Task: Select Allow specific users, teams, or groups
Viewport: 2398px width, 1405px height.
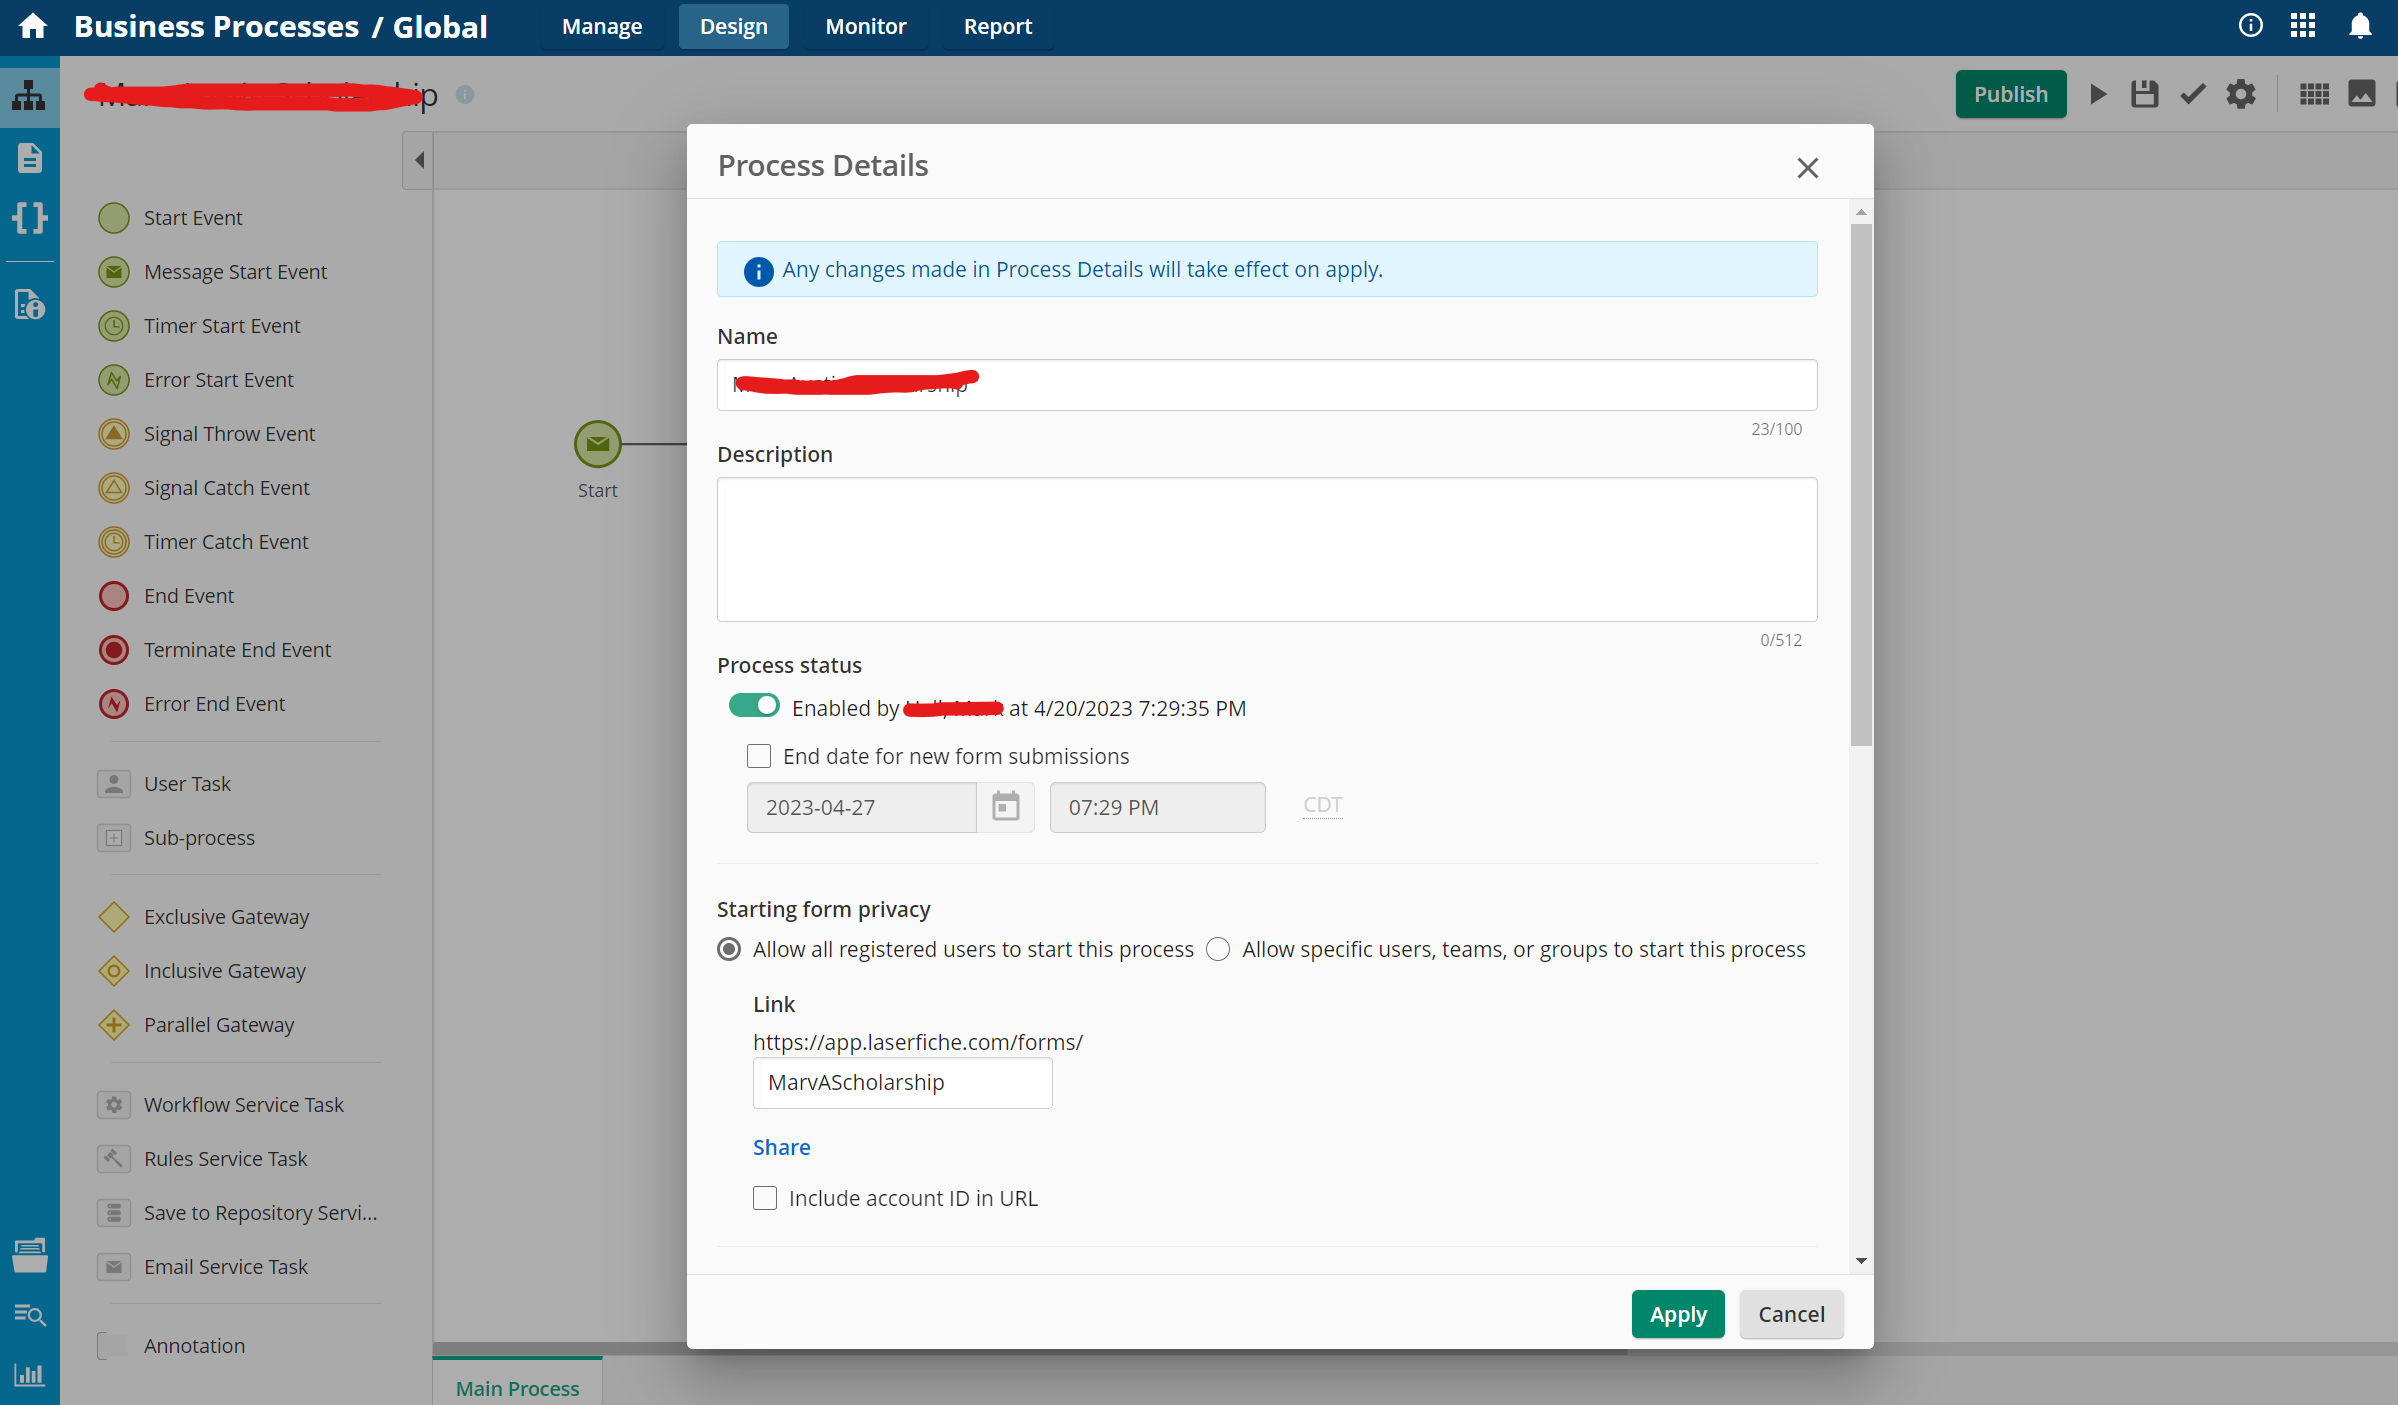Action: 1218,949
